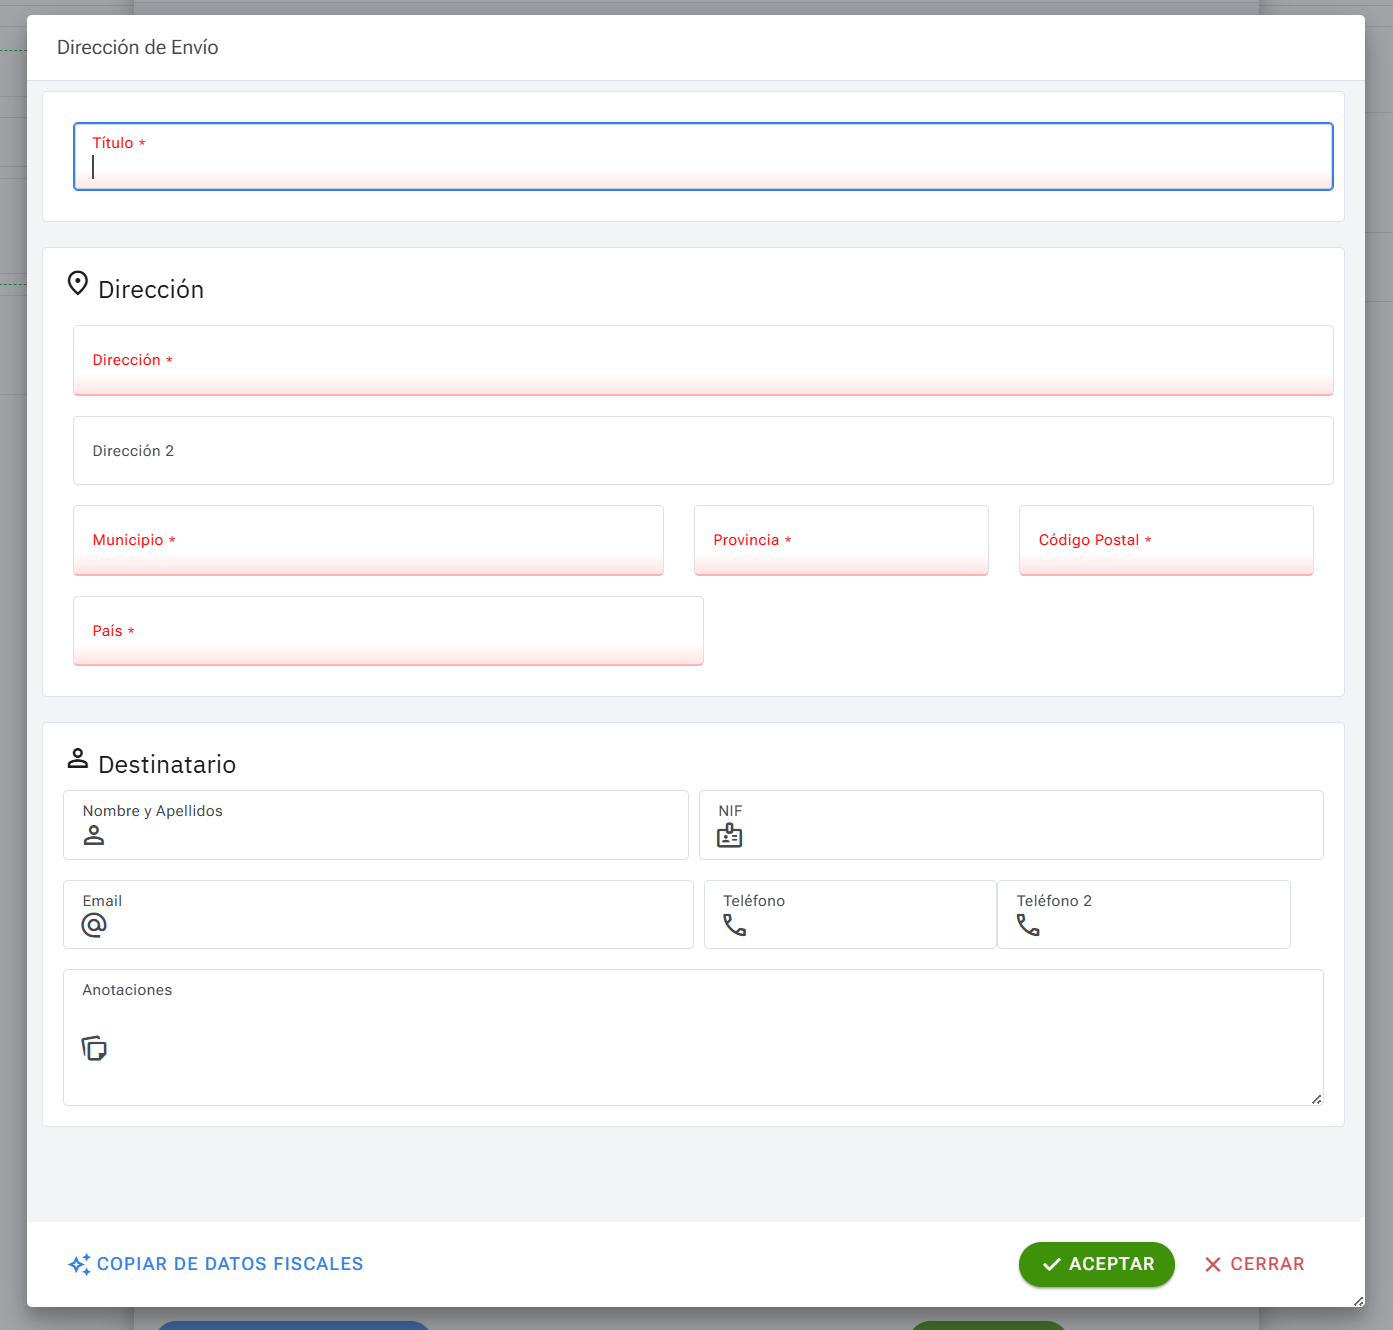Click Copiar de Datos Fiscales link

click(x=230, y=1264)
